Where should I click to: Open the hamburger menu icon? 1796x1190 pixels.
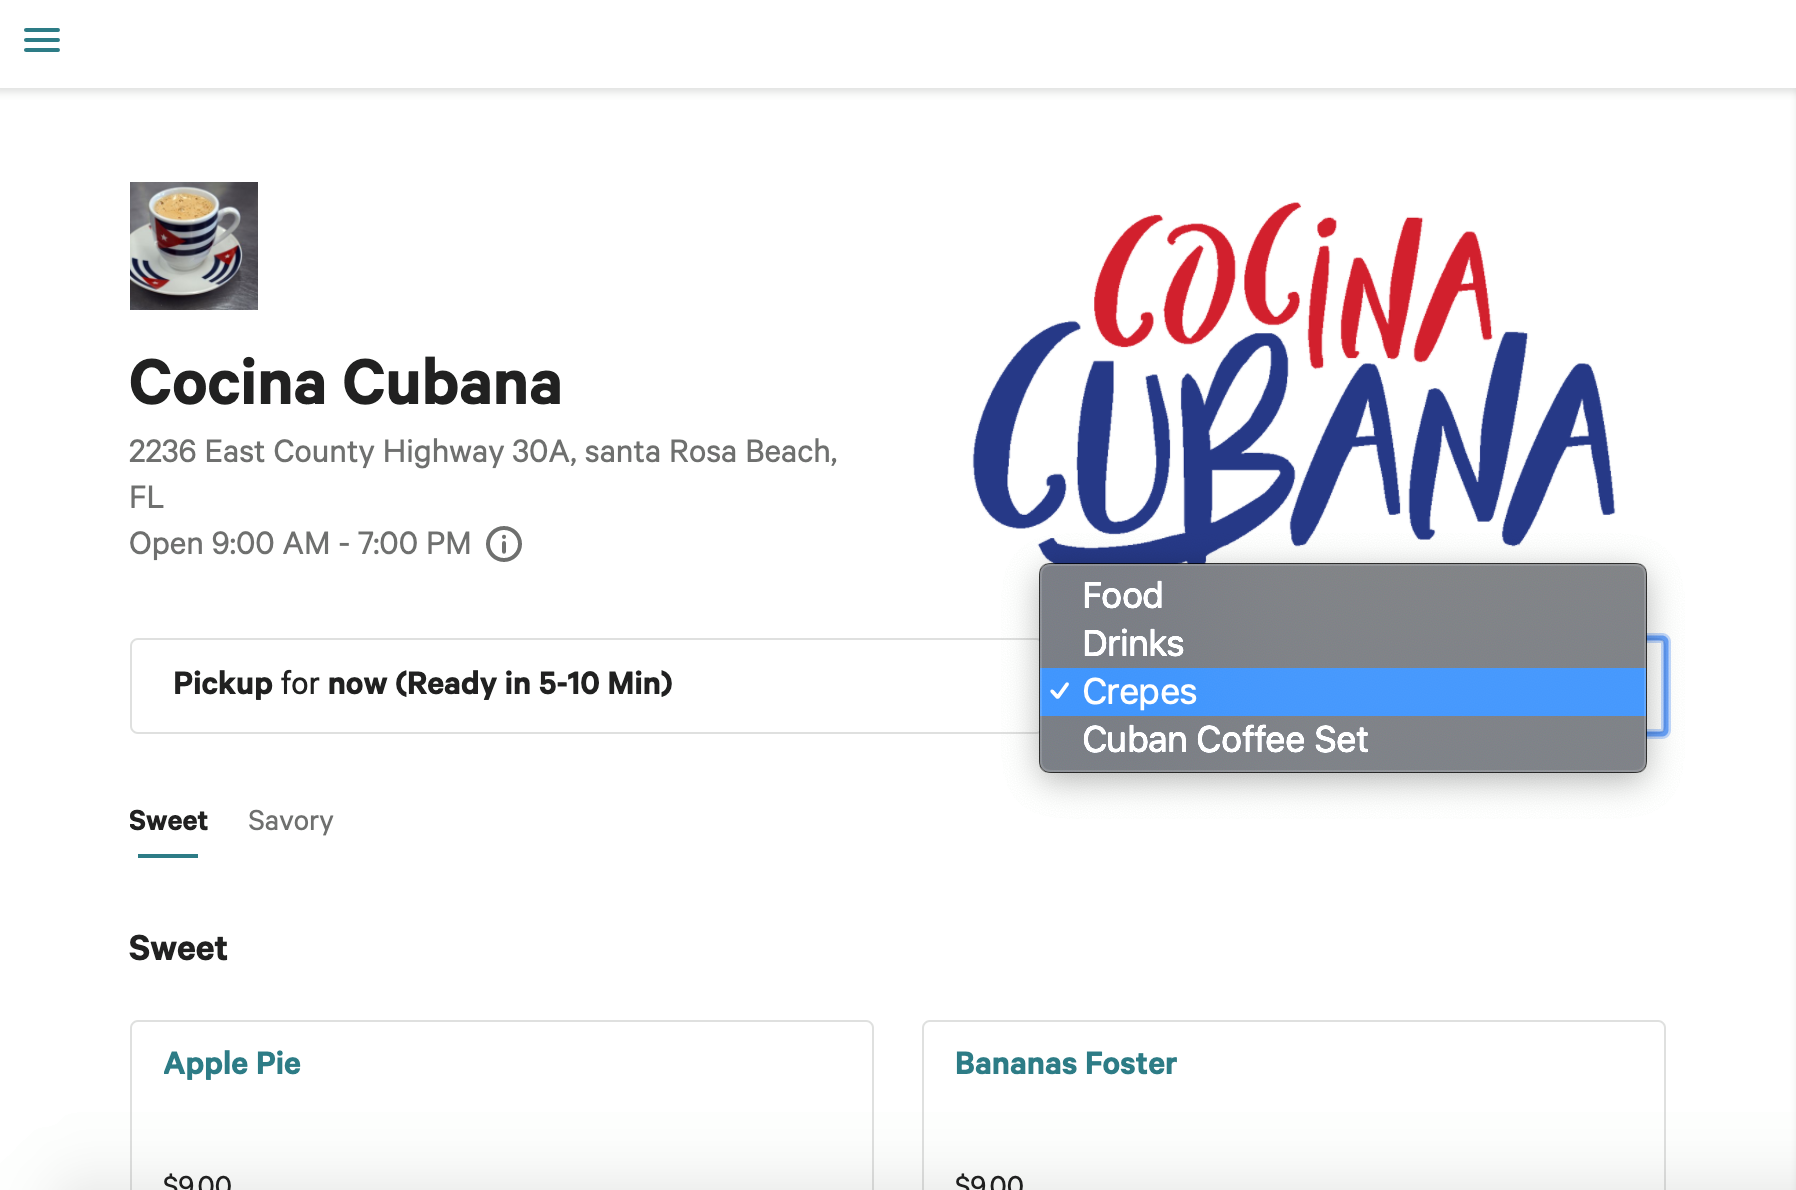42,40
